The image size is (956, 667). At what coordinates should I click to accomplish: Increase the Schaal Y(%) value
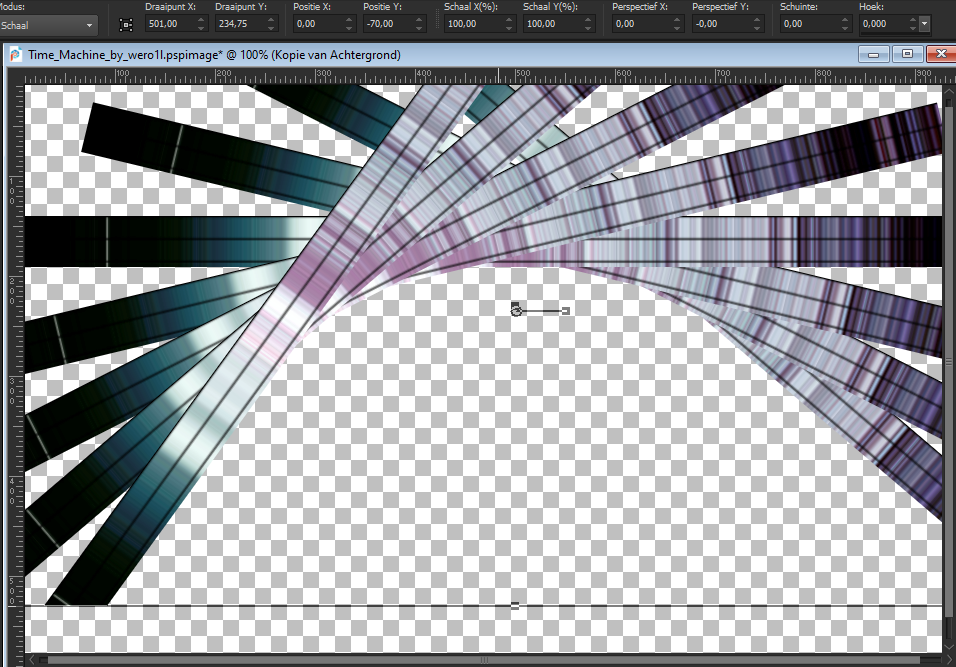point(588,20)
